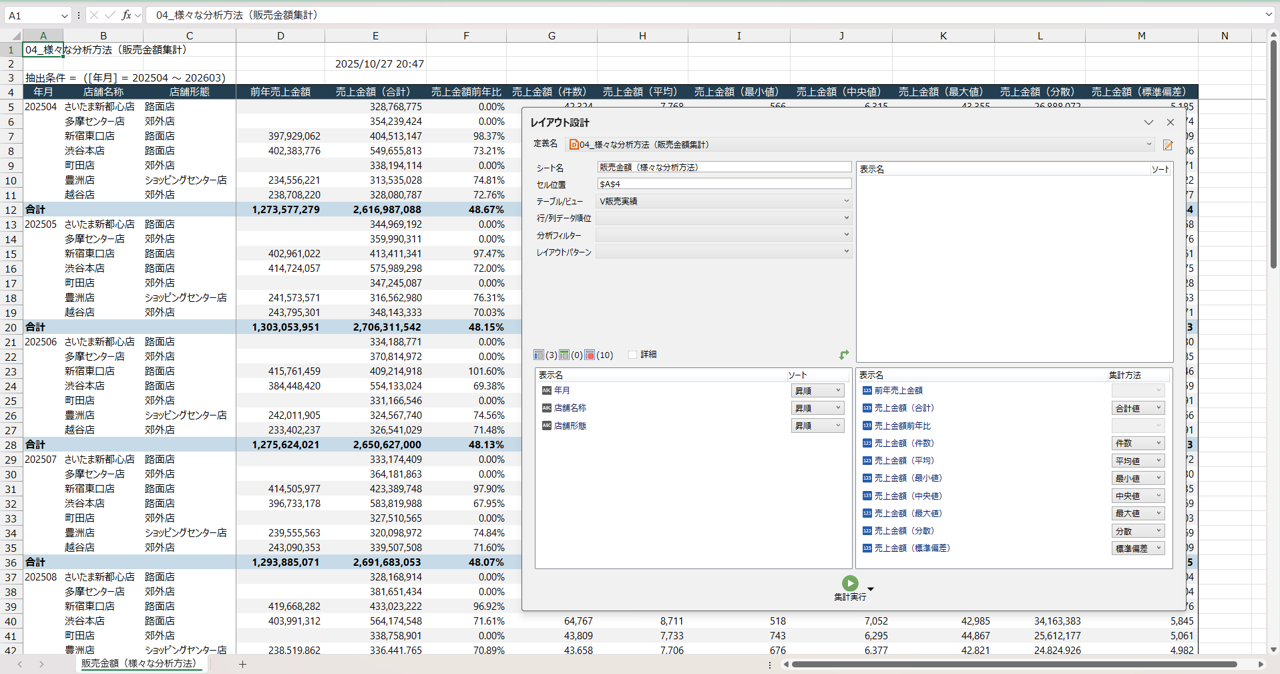This screenshot has width=1280, height=674.
Task: Open sort order dropdown for 年月
Action: (816, 391)
